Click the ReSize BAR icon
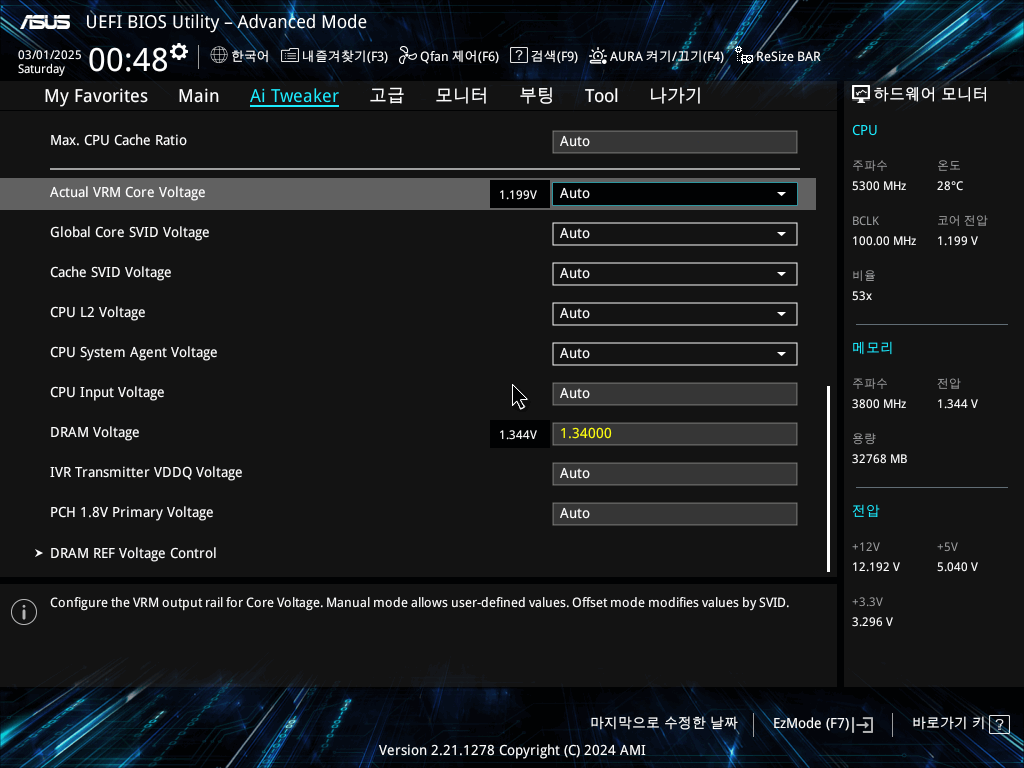The image size is (1024, 768). tap(744, 56)
